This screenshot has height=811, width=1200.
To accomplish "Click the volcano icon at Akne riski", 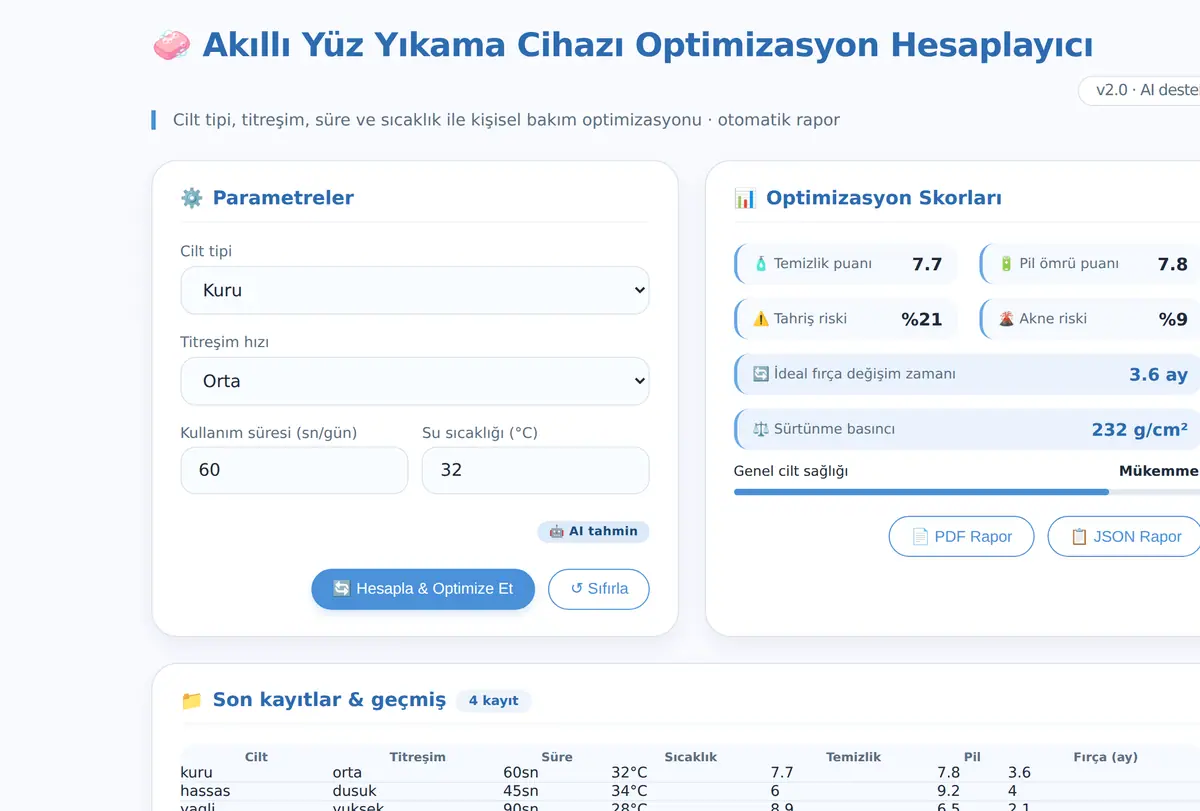I will coord(1006,319).
